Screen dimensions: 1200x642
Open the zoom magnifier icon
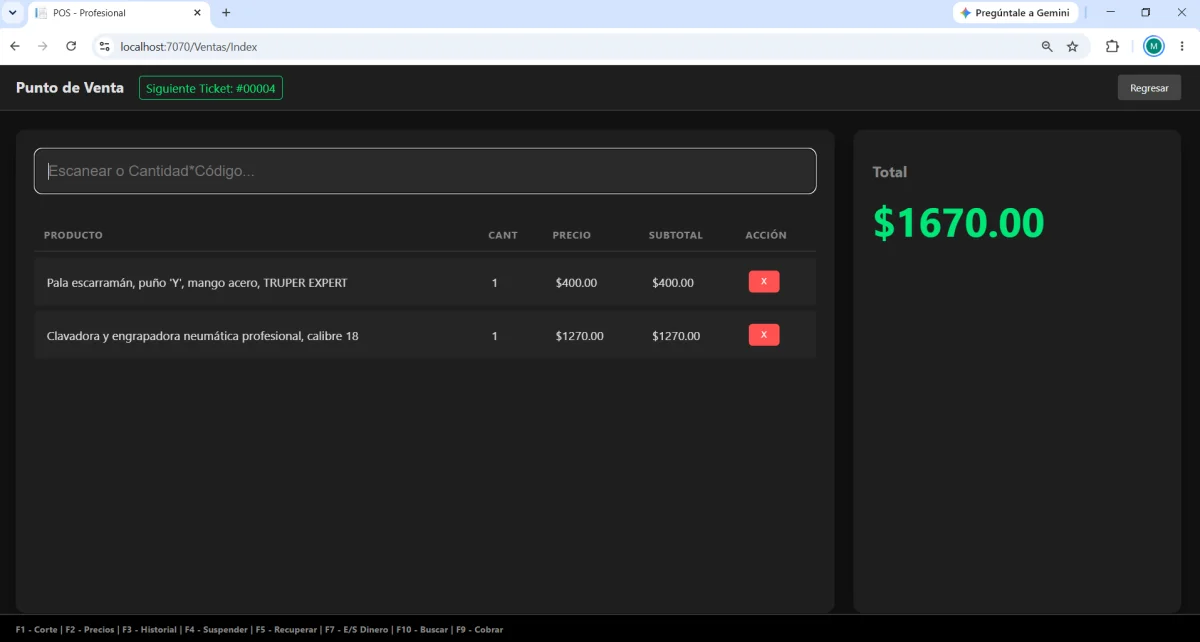click(x=1047, y=46)
